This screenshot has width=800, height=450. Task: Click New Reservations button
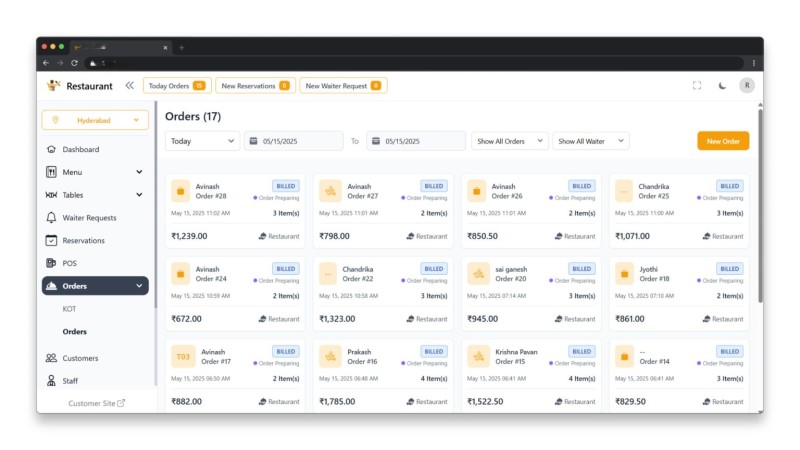pyautogui.click(x=255, y=86)
